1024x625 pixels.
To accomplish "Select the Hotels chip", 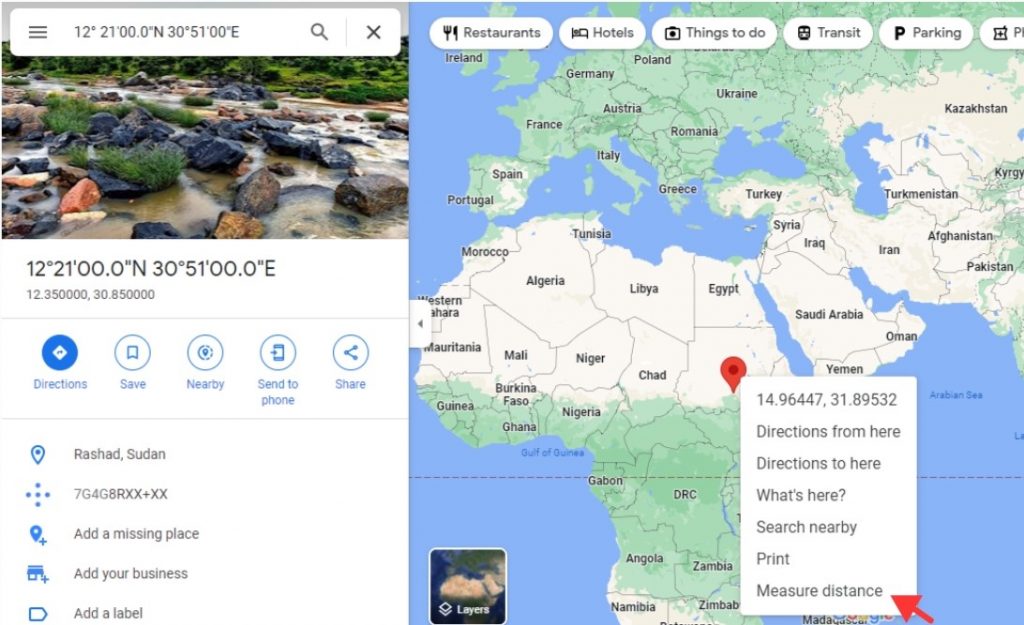I will tap(602, 33).
